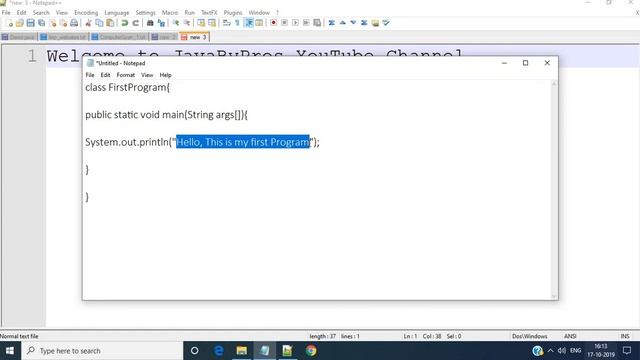This screenshot has width=640, height=360.
Task: Click 'length : 37' in status bar
Action: (322, 336)
